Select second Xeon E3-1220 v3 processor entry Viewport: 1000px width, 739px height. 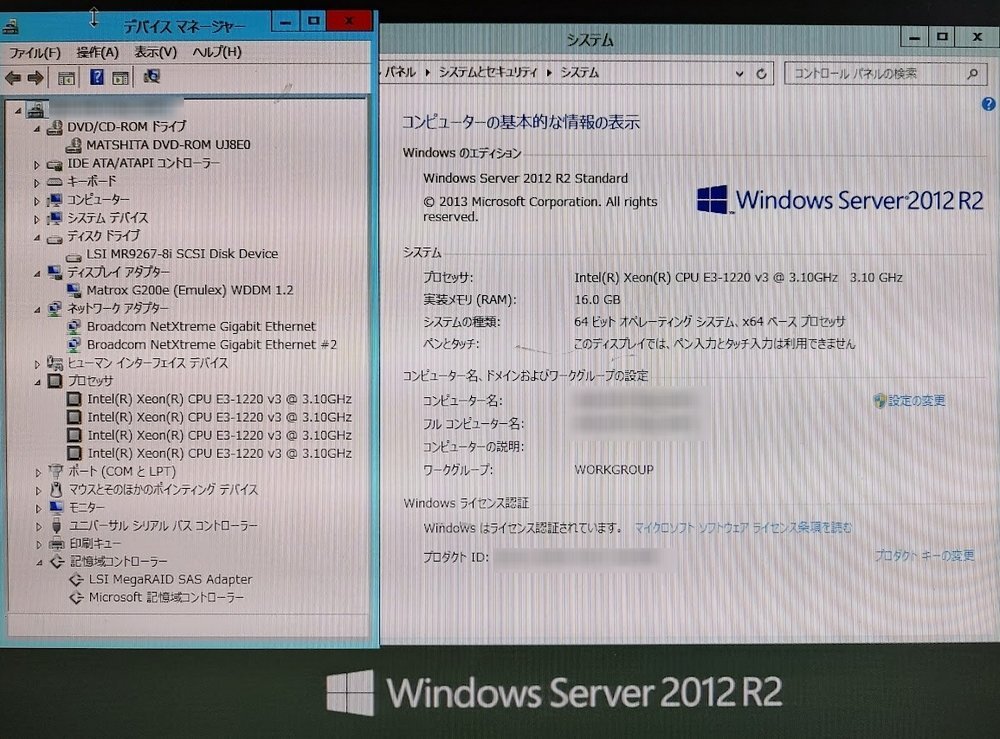point(219,417)
